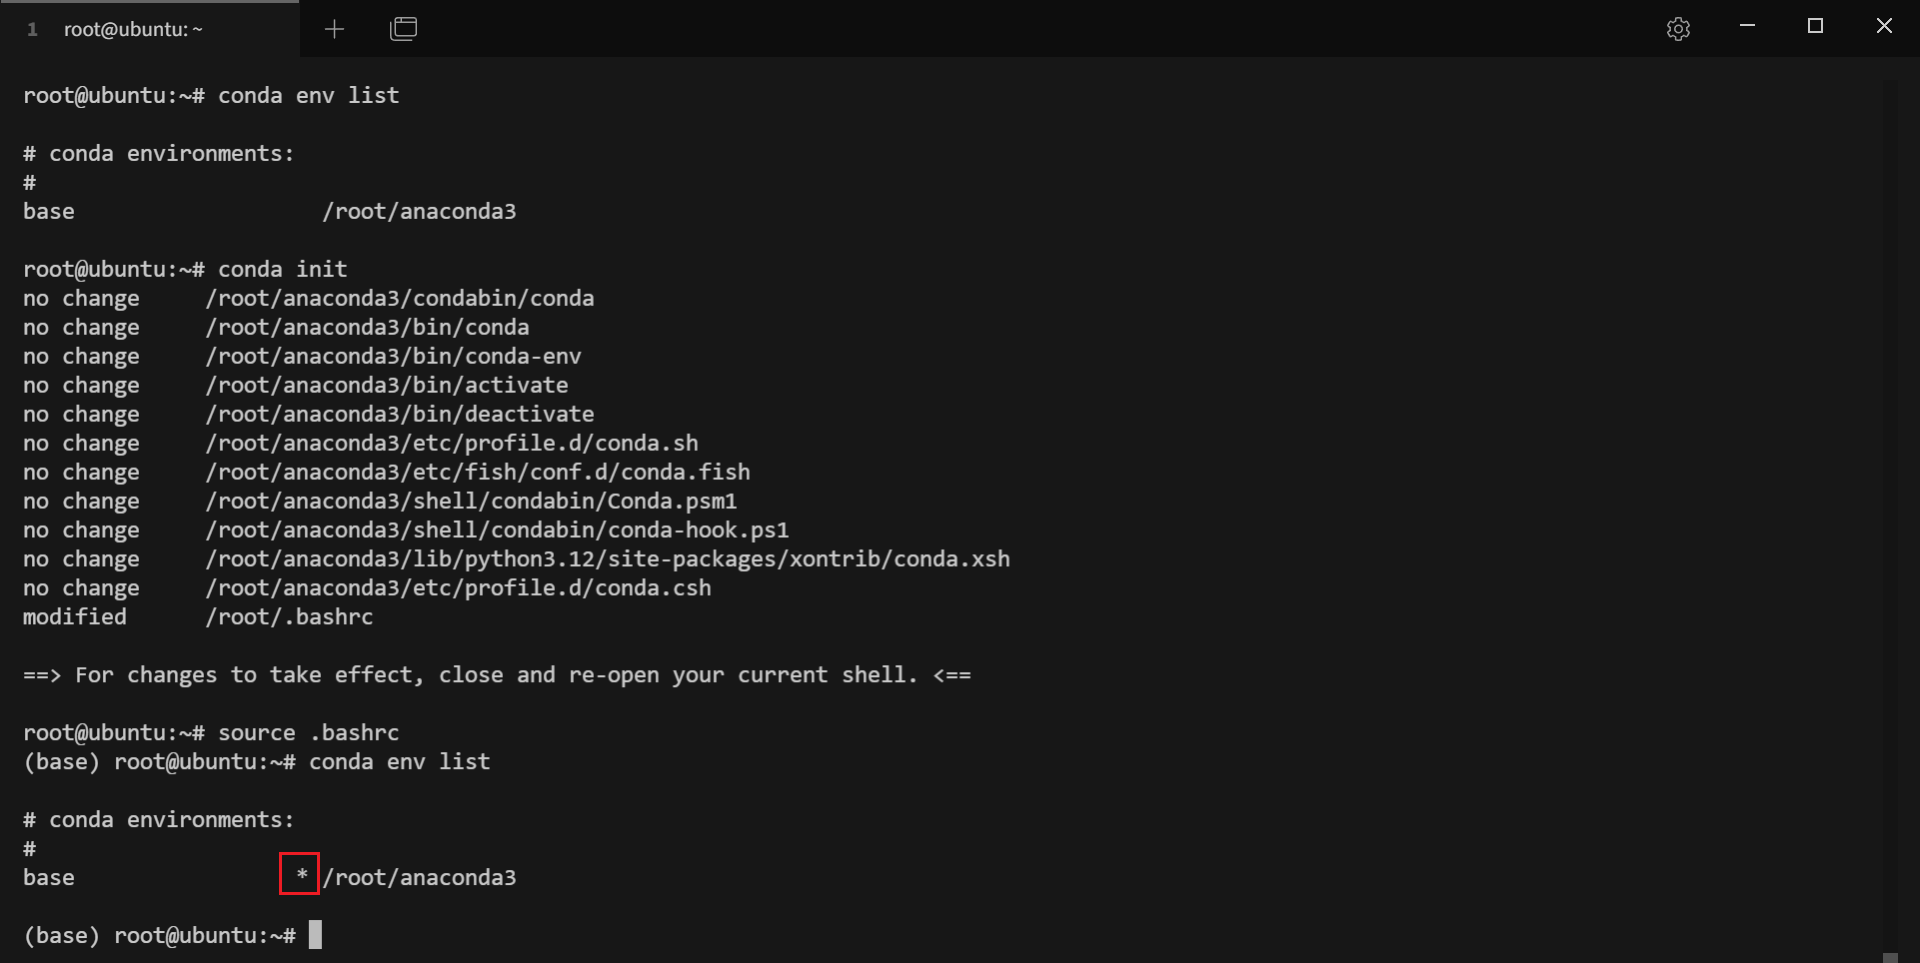Click the 'For changes to take effect' message

pos(496,675)
